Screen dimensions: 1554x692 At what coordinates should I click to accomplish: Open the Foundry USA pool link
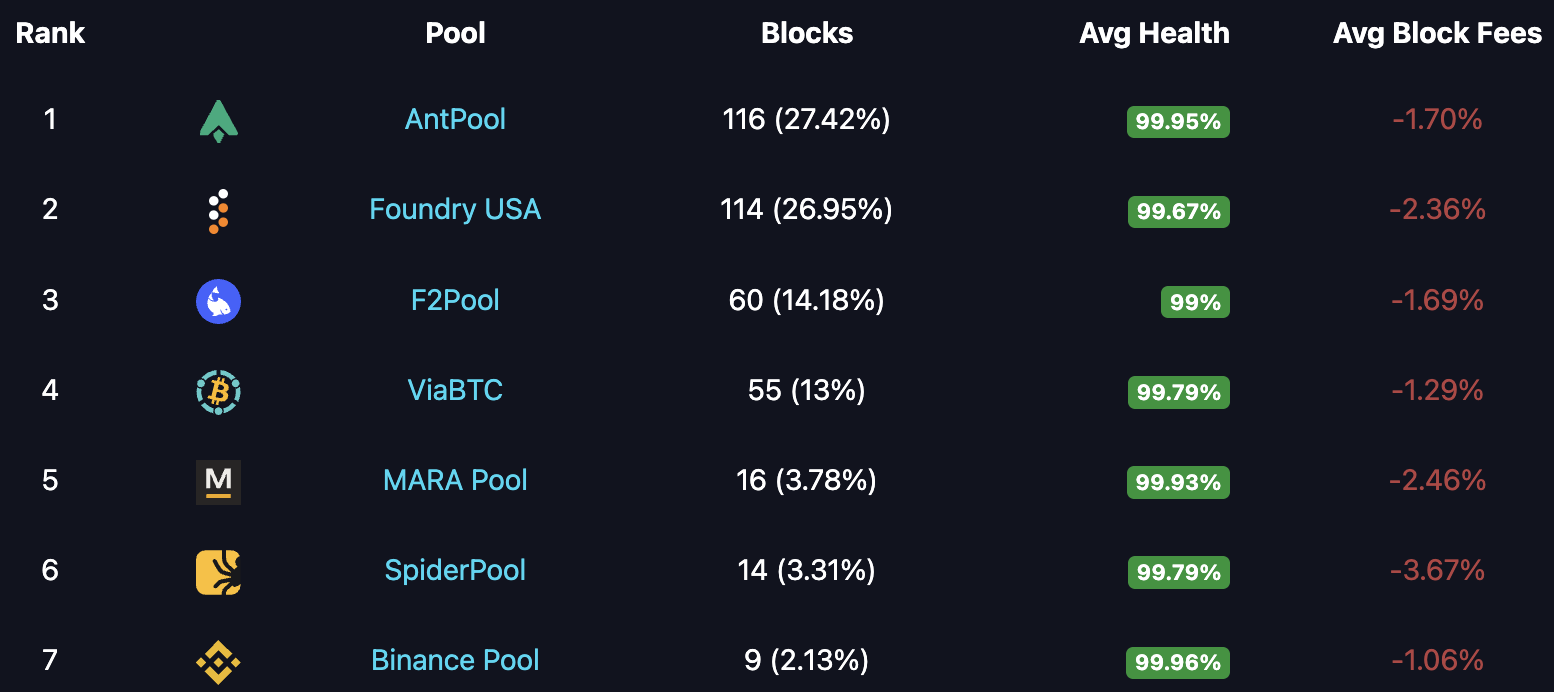tap(455, 210)
